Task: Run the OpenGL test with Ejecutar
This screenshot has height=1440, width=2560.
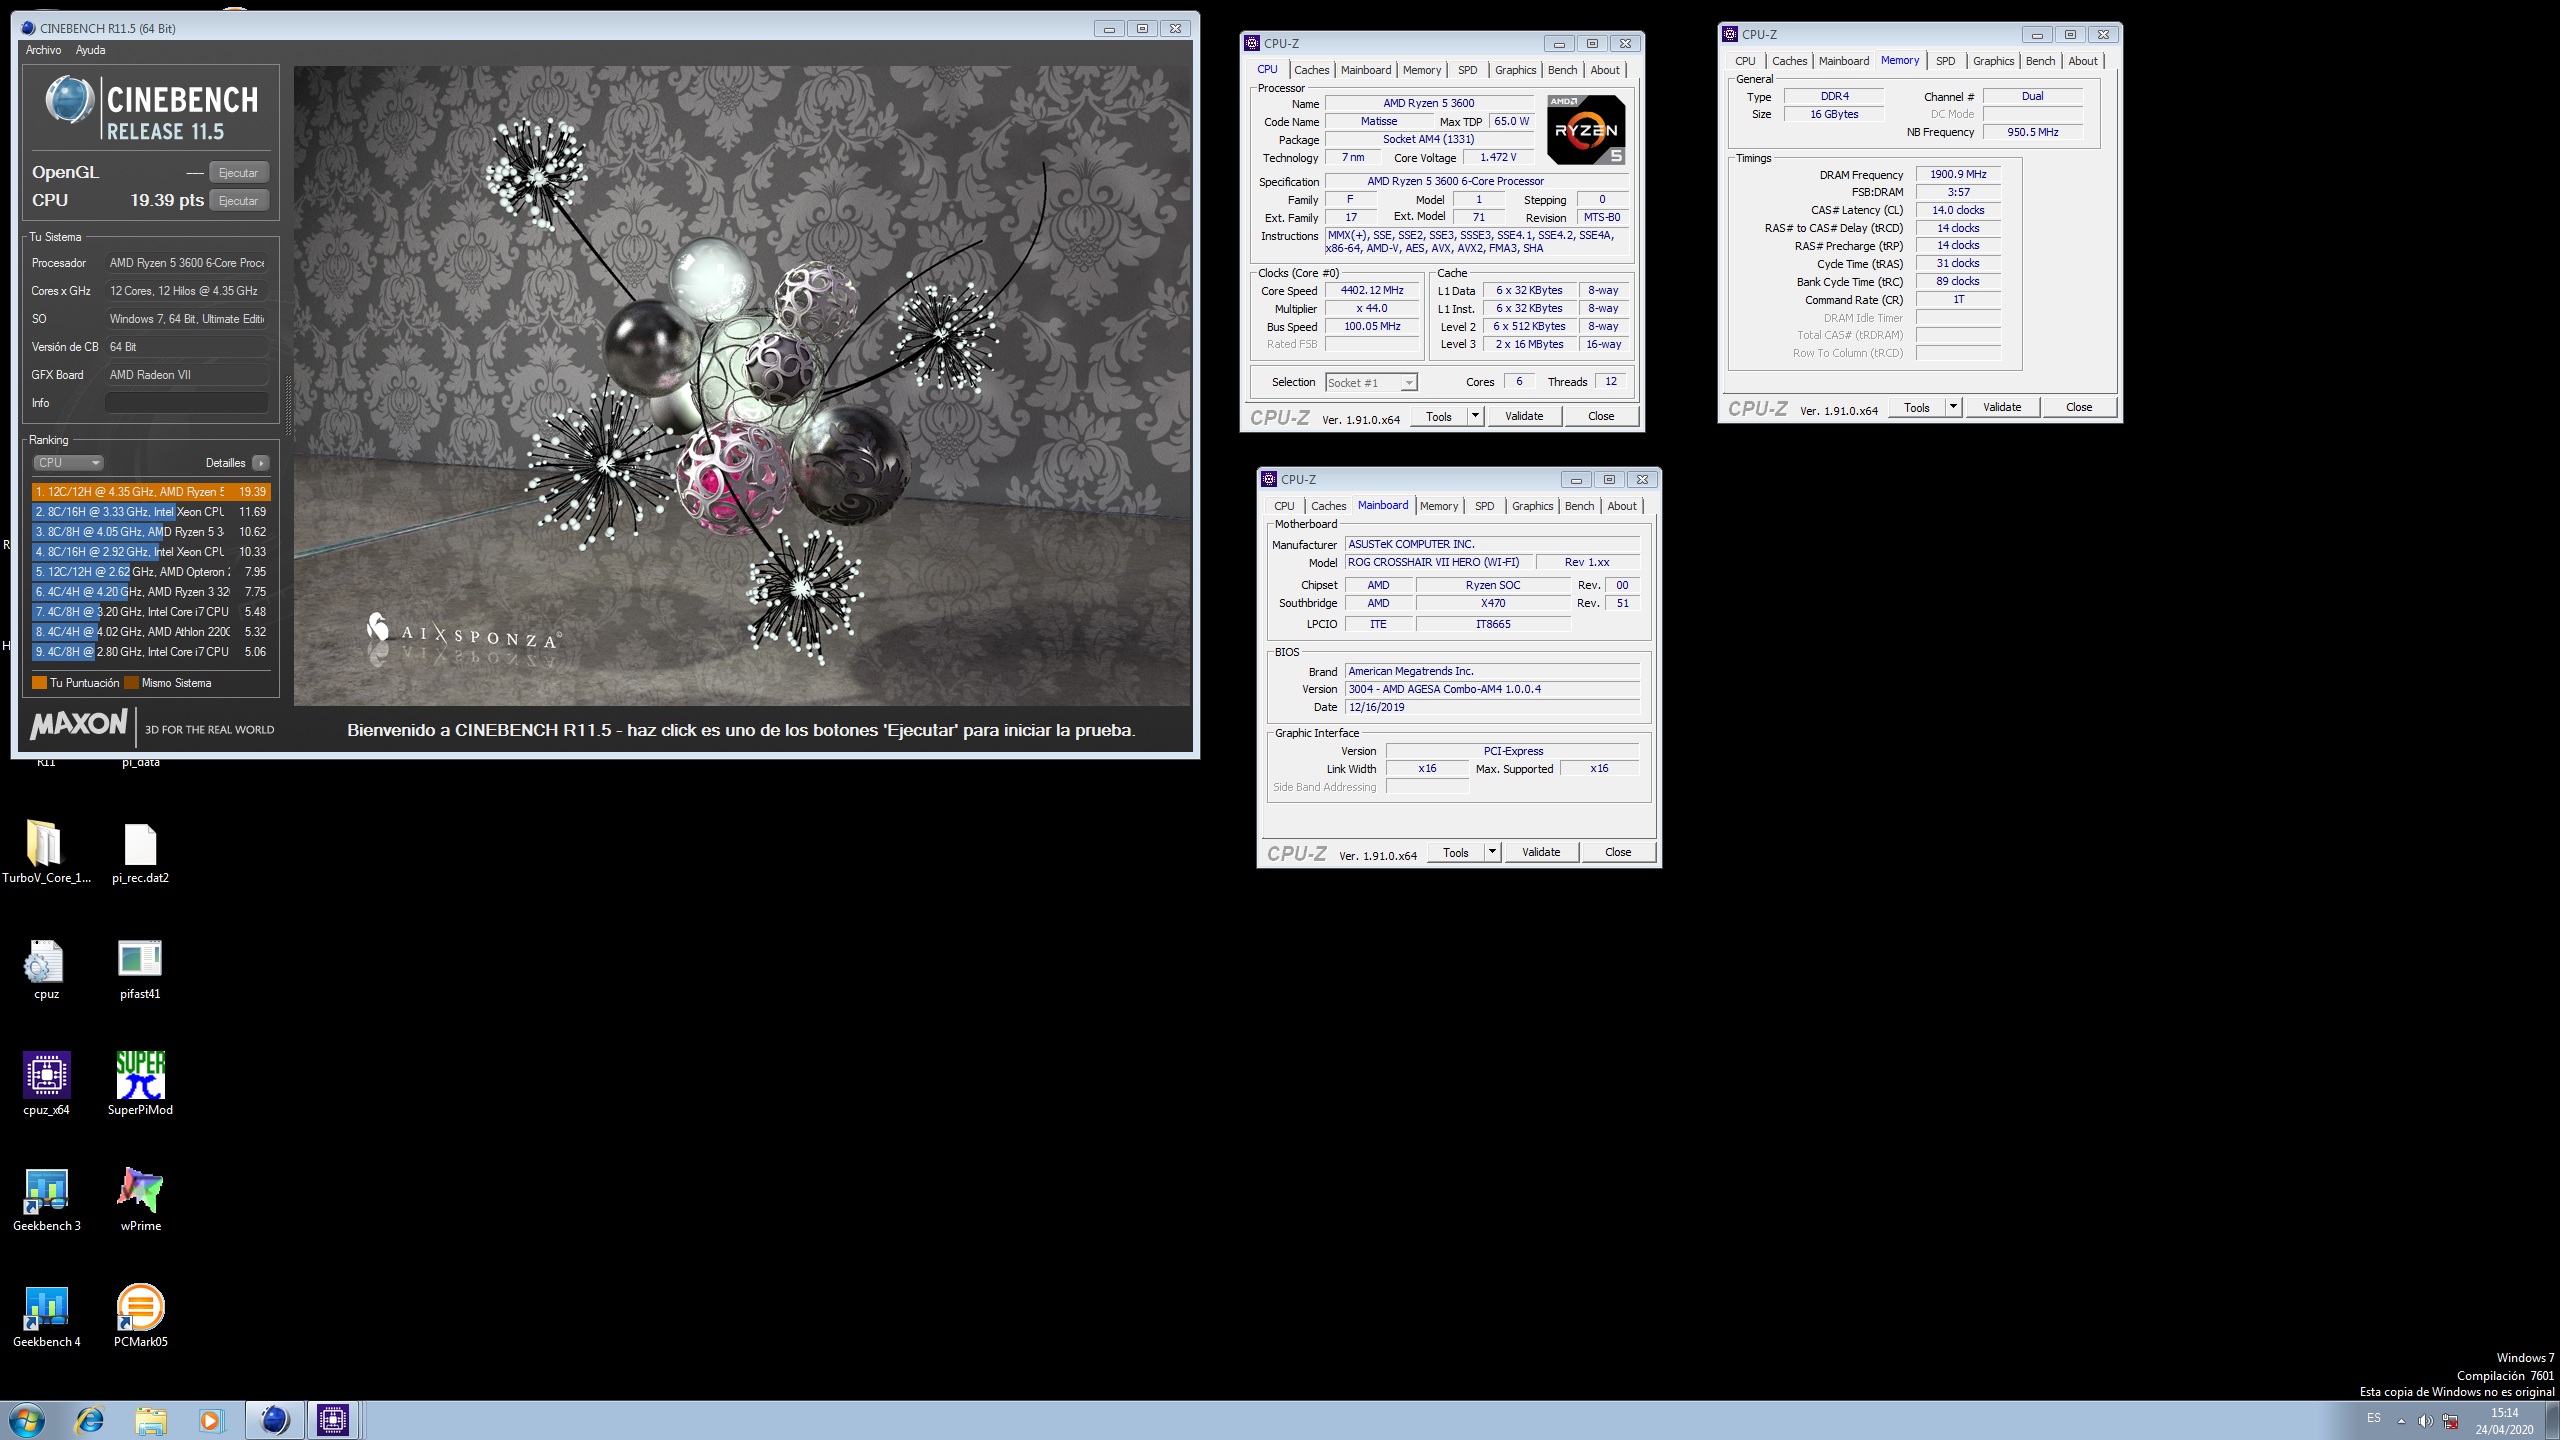Action: [x=239, y=173]
